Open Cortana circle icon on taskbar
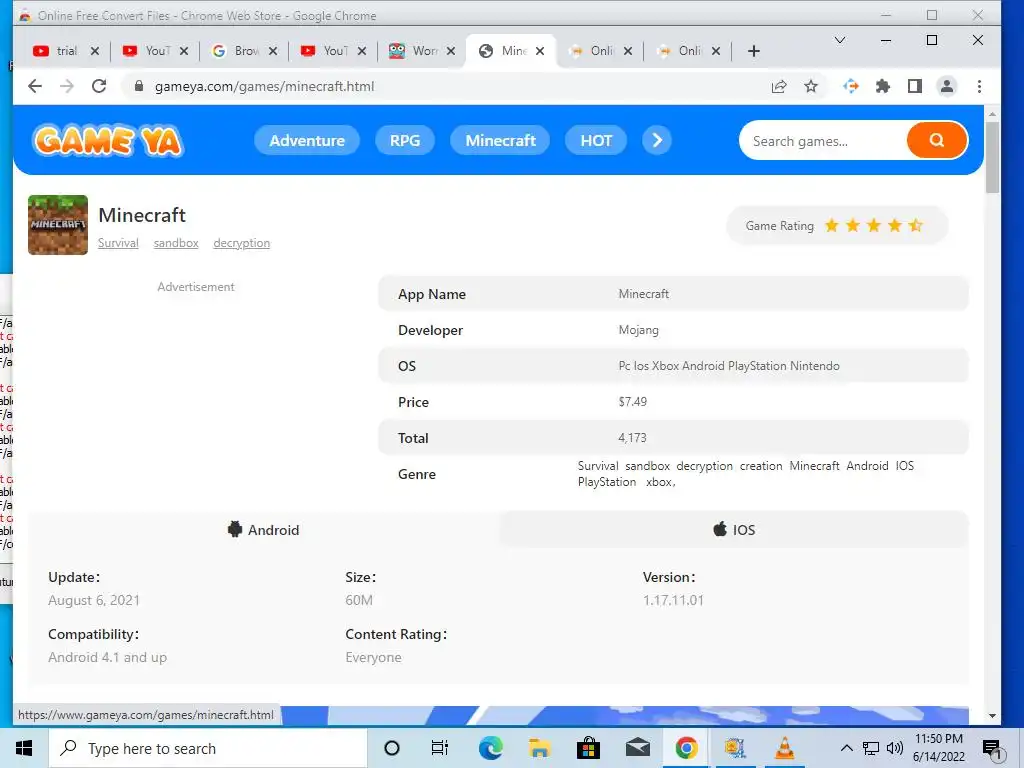The width and height of the screenshot is (1024, 768). pos(392,748)
